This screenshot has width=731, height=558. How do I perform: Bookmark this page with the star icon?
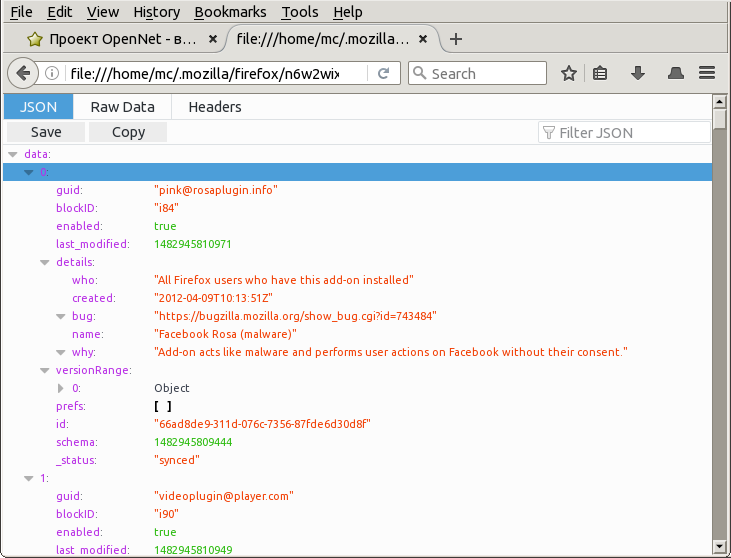[568, 73]
